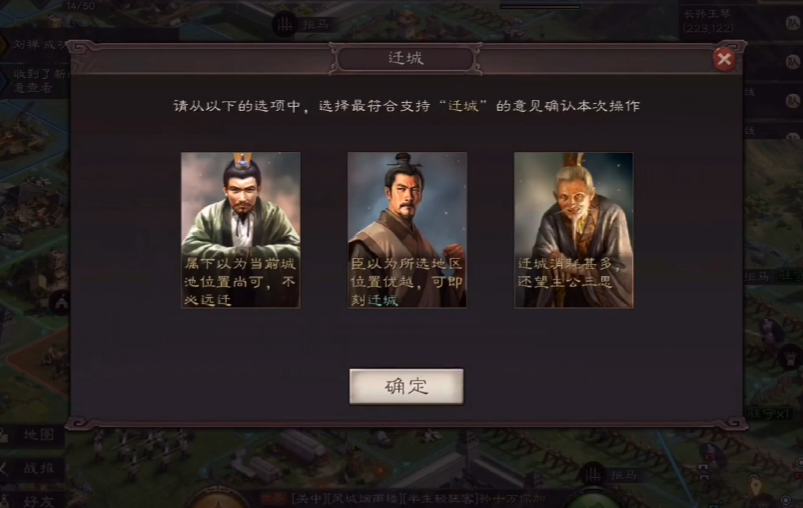803x508 pixels.
Task: Choose the middle advisor card recommending 即刻迁城
Action: (407, 230)
